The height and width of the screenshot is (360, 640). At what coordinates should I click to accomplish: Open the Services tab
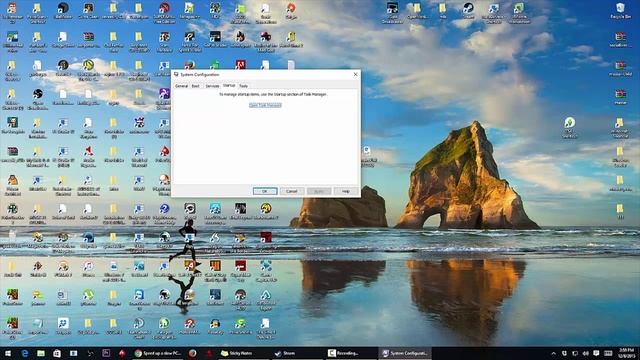212,86
